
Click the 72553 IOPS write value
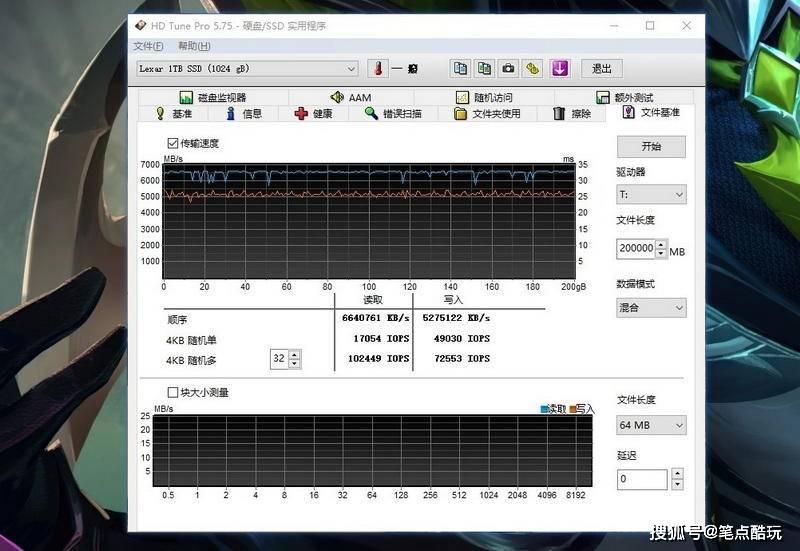pos(462,358)
